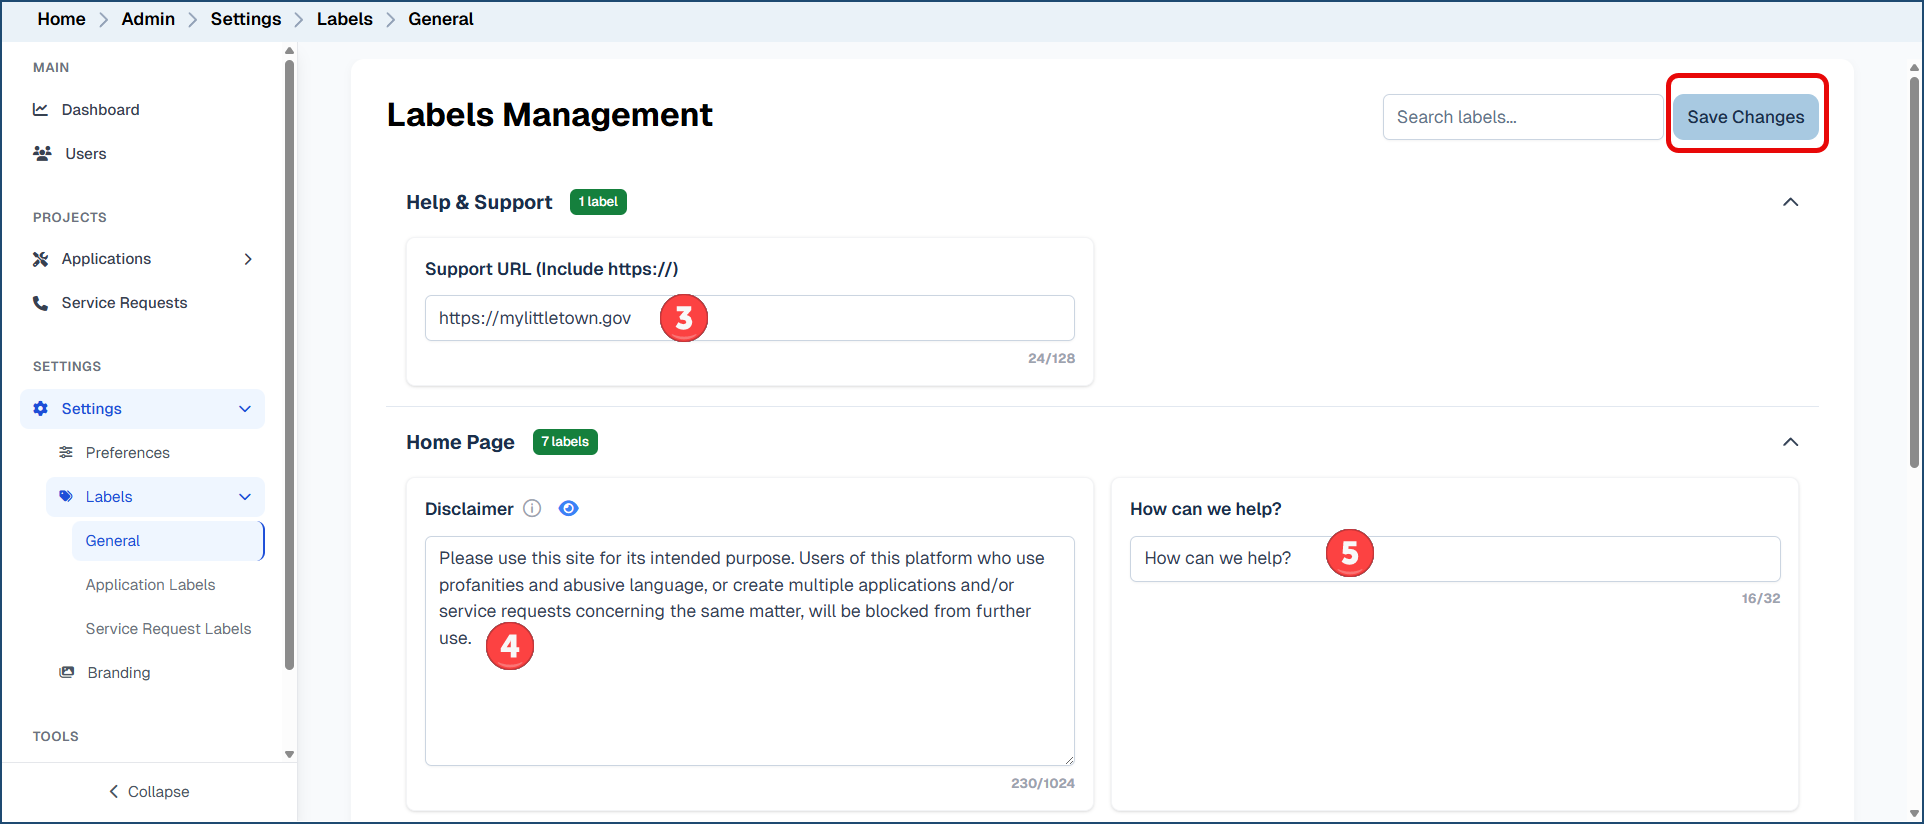Click the 230/1024 character counter
This screenshot has width=1924, height=824.
(1043, 783)
